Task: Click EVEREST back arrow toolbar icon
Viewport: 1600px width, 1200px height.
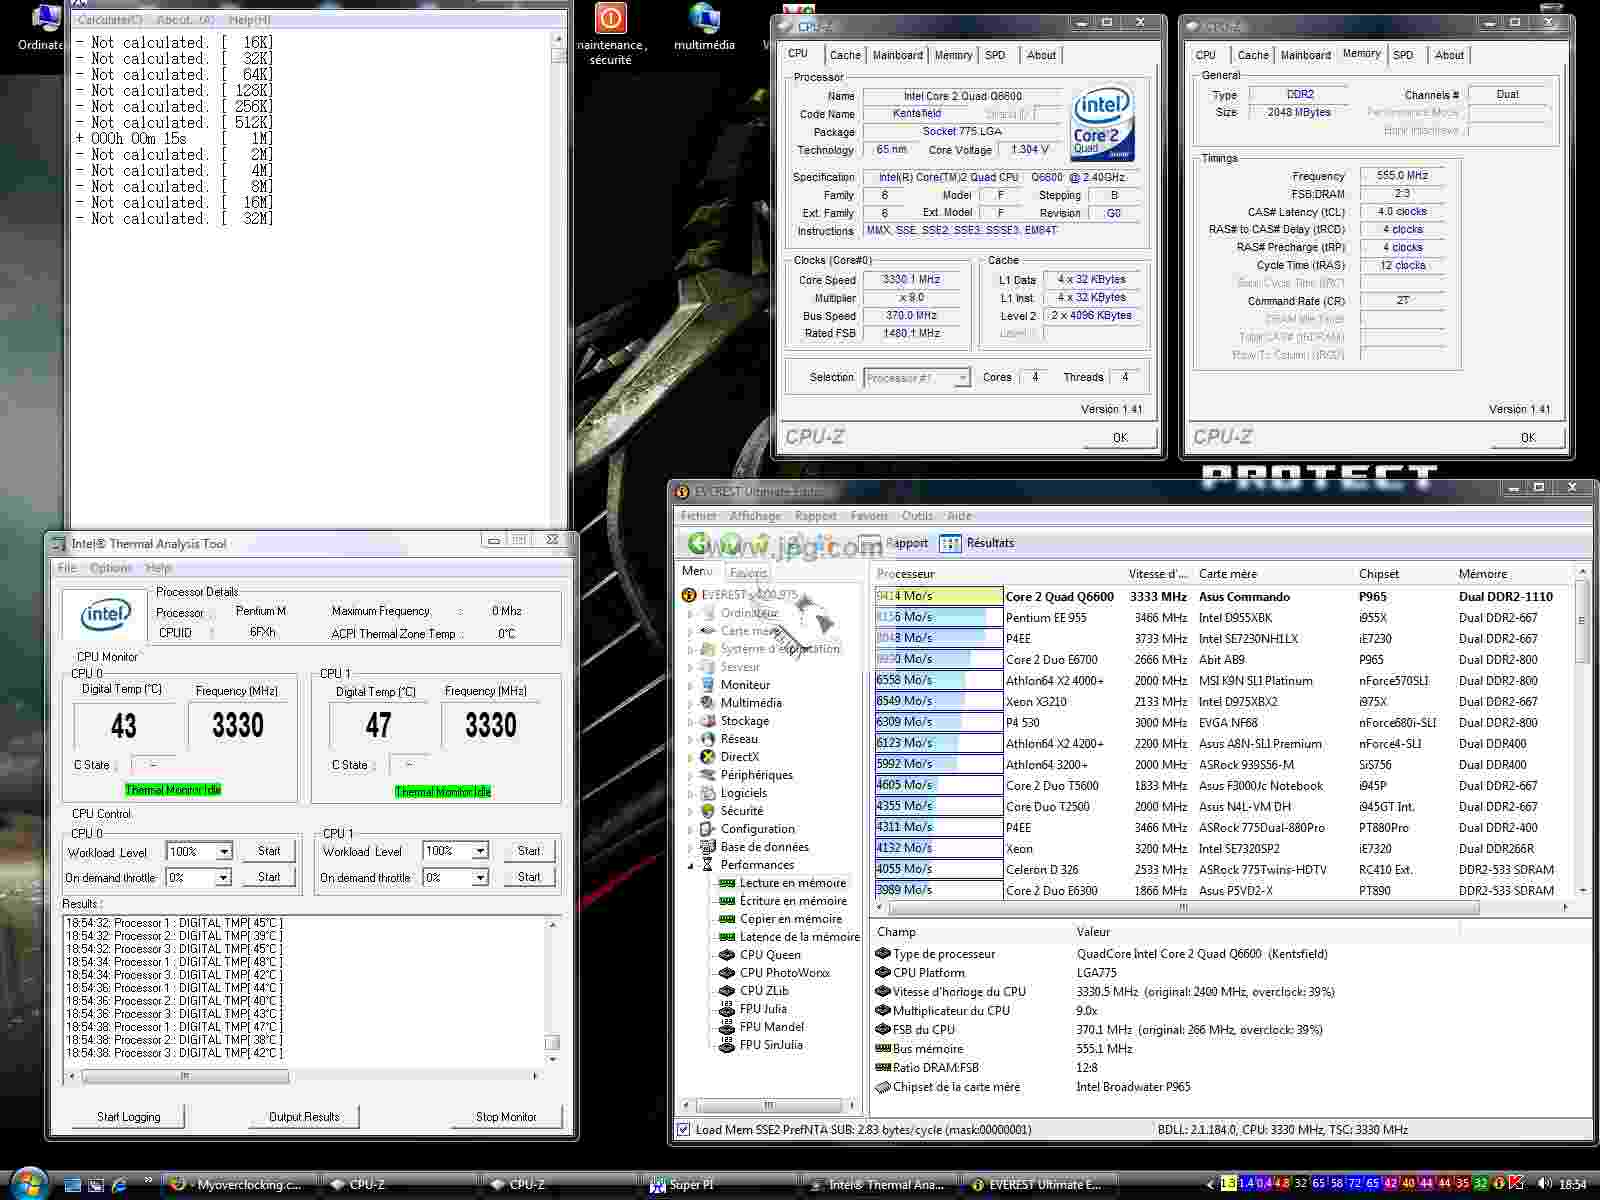Action: point(698,543)
